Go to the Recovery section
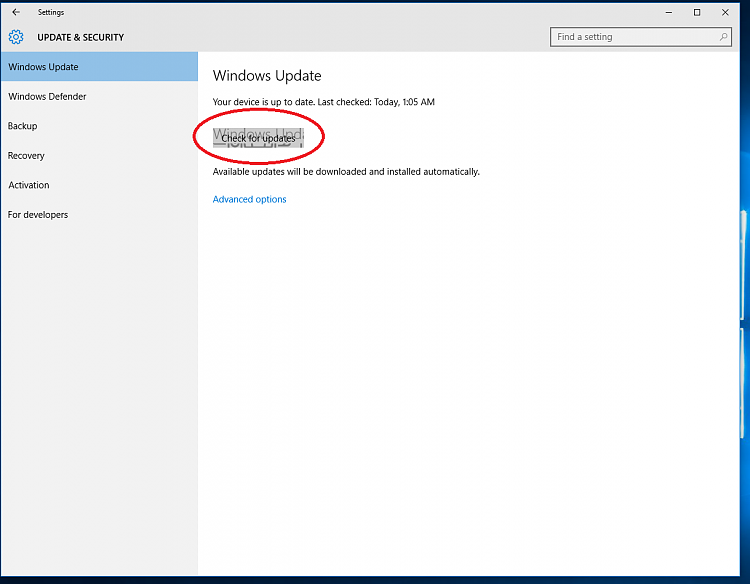This screenshot has height=584, width=750. [x=99, y=155]
